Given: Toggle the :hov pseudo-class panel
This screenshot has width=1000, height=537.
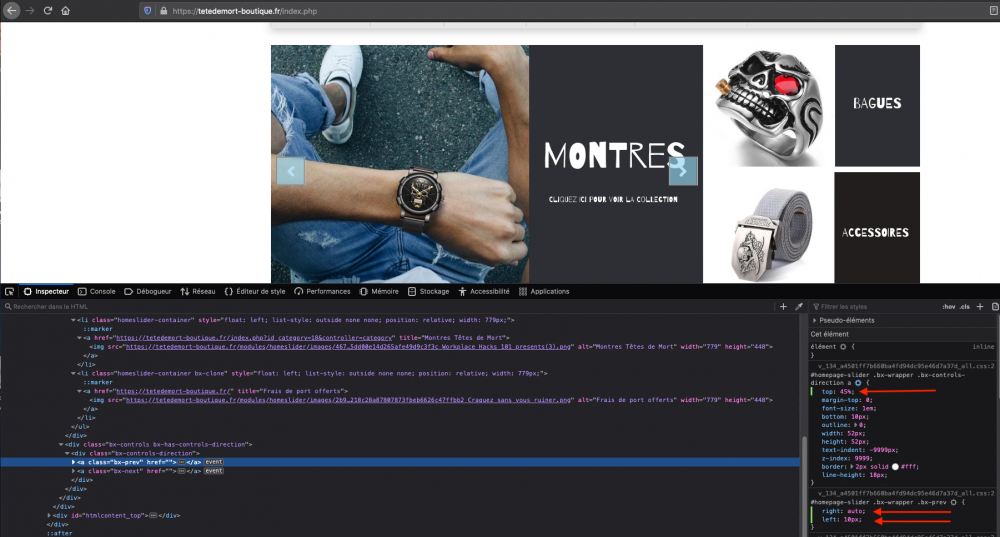Looking at the screenshot, I should click(x=949, y=307).
